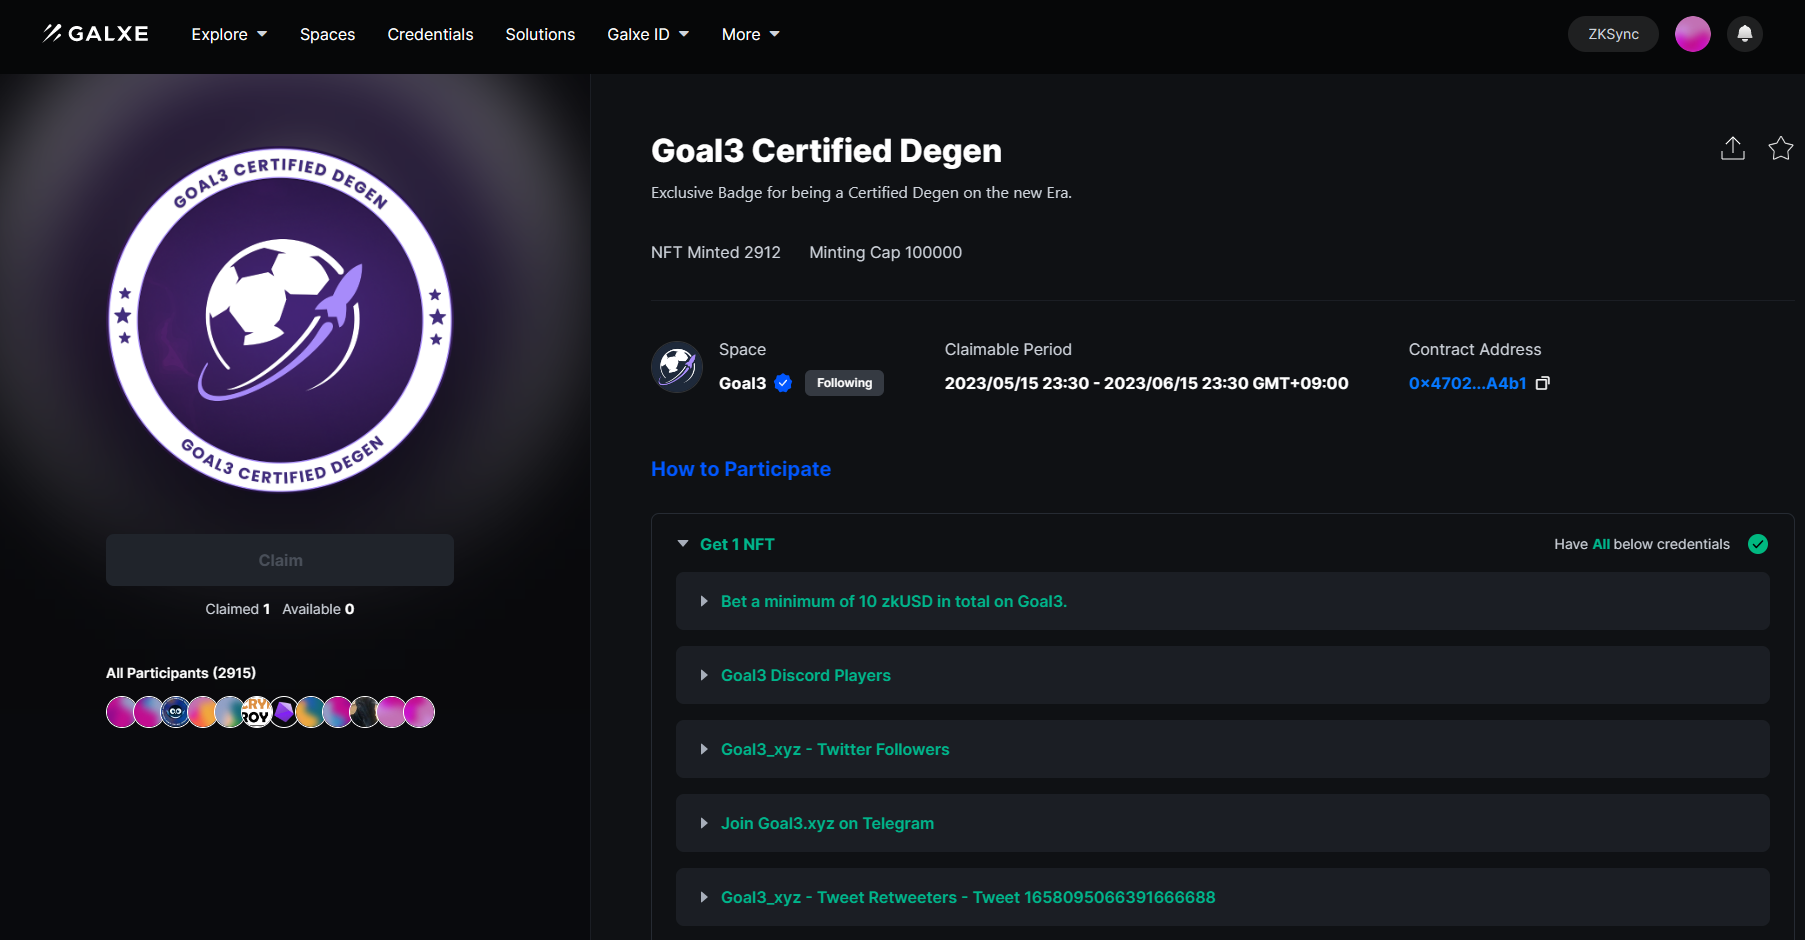Copy the contract address
1805x940 pixels.
pos(1542,383)
